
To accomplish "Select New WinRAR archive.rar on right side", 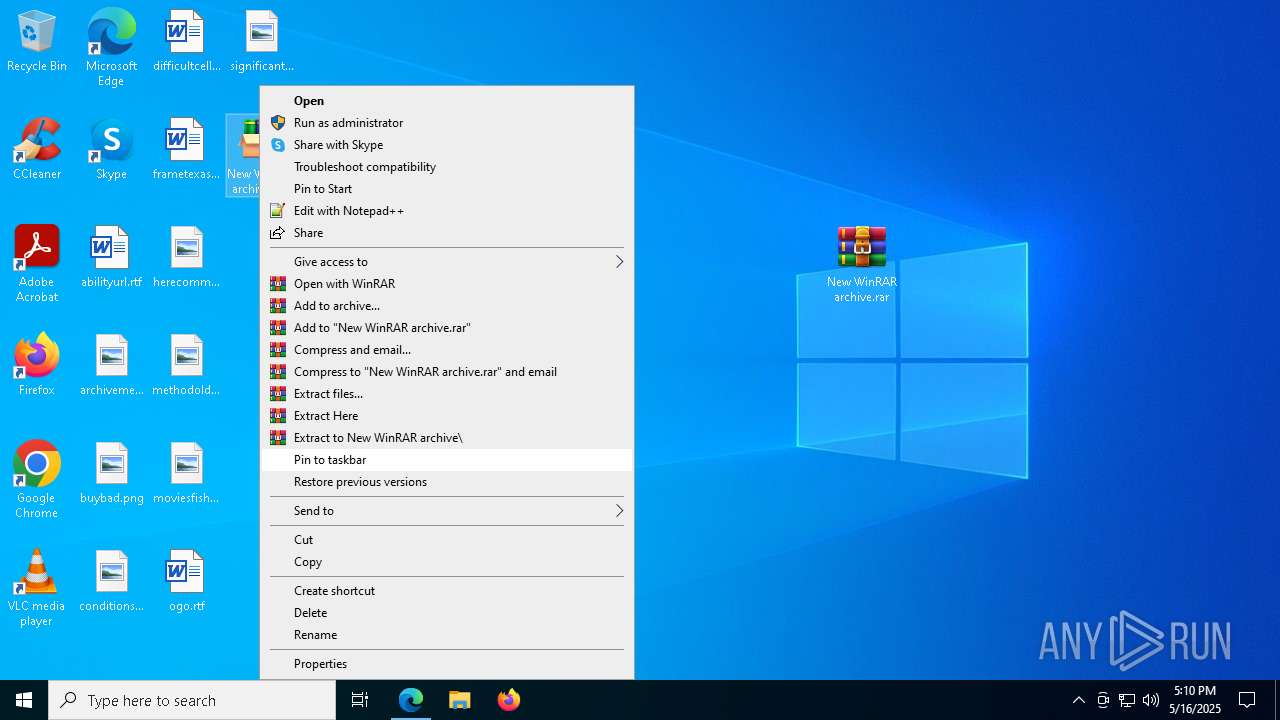I will click(x=861, y=264).
